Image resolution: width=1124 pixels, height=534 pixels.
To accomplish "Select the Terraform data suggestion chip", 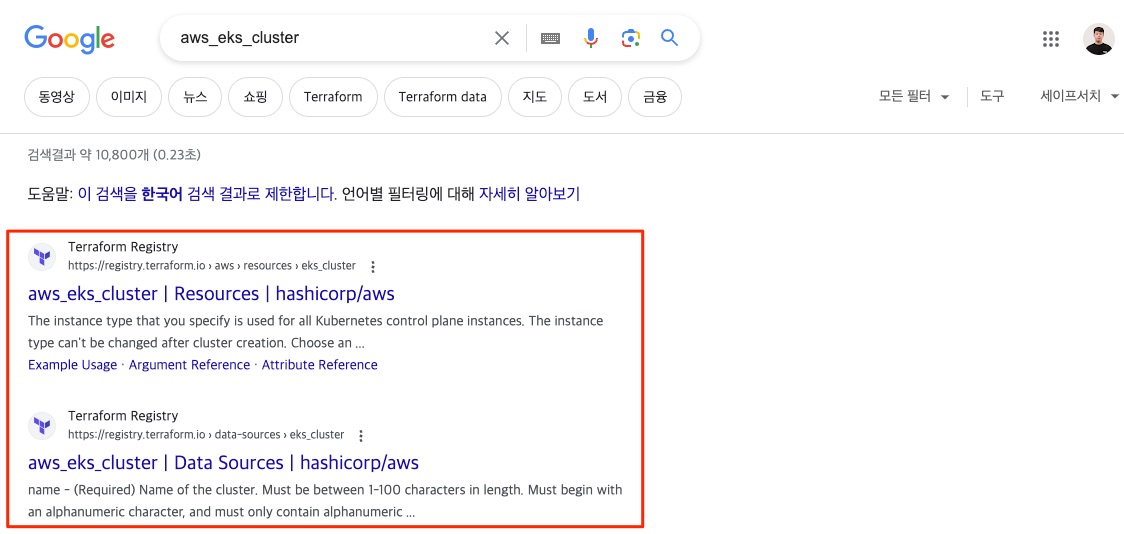I will click(442, 97).
